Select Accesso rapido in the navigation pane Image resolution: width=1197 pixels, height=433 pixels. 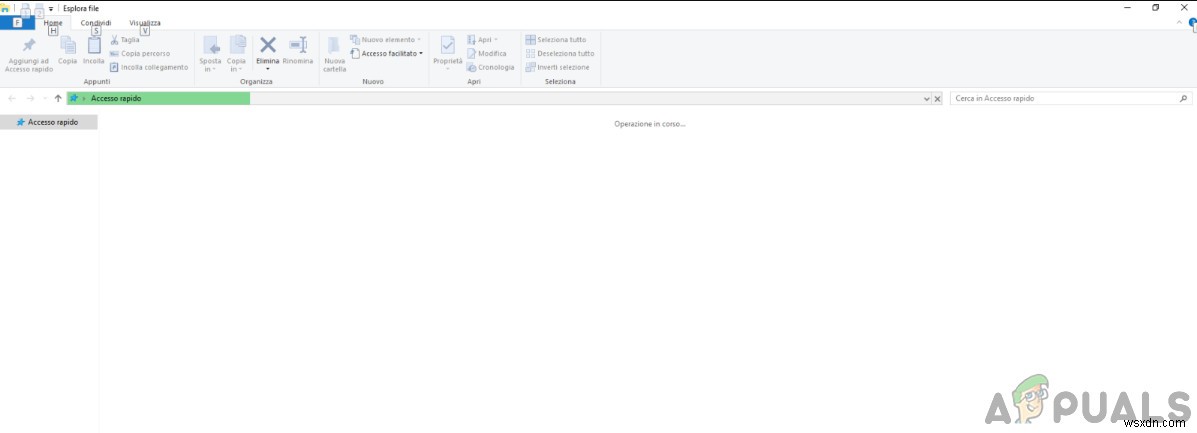point(49,122)
